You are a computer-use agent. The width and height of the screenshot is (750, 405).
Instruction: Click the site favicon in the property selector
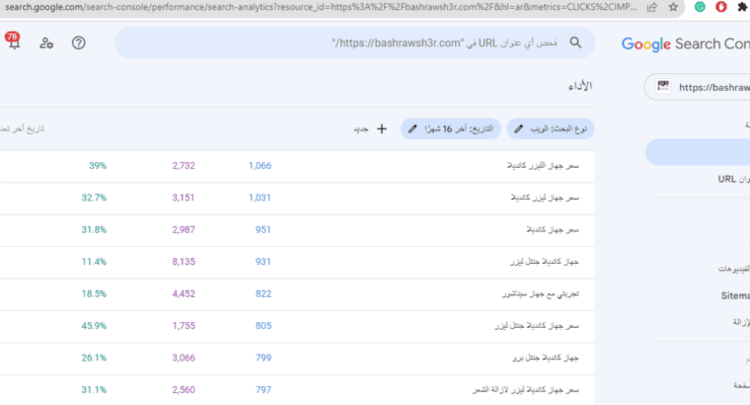click(663, 86)
